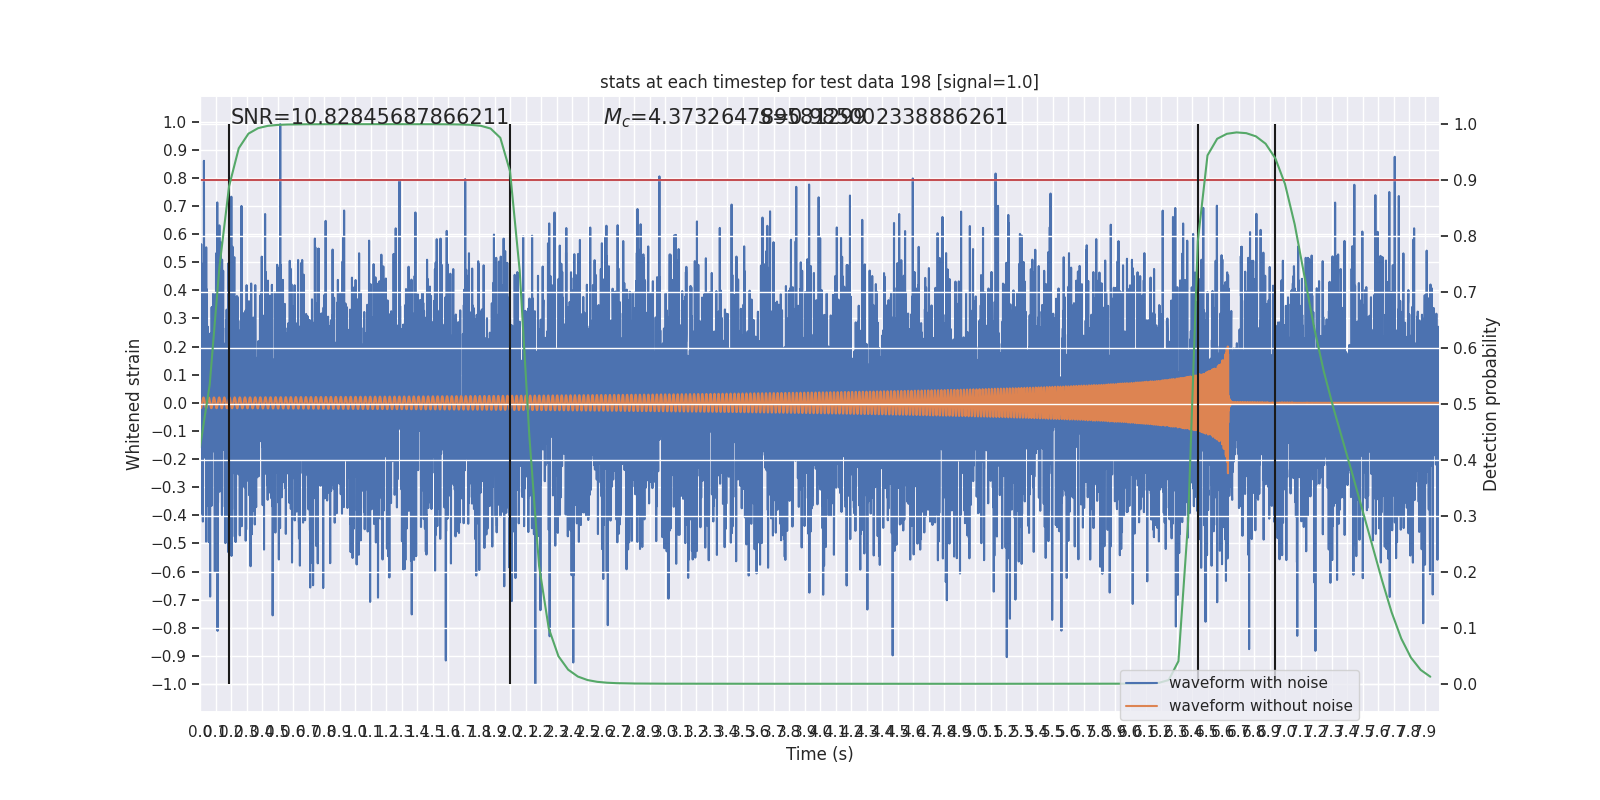This screenshot has height=800, width=1600.
Task: Select the SNR=10.82845687866211 annotation
Action: pos(370,117)
